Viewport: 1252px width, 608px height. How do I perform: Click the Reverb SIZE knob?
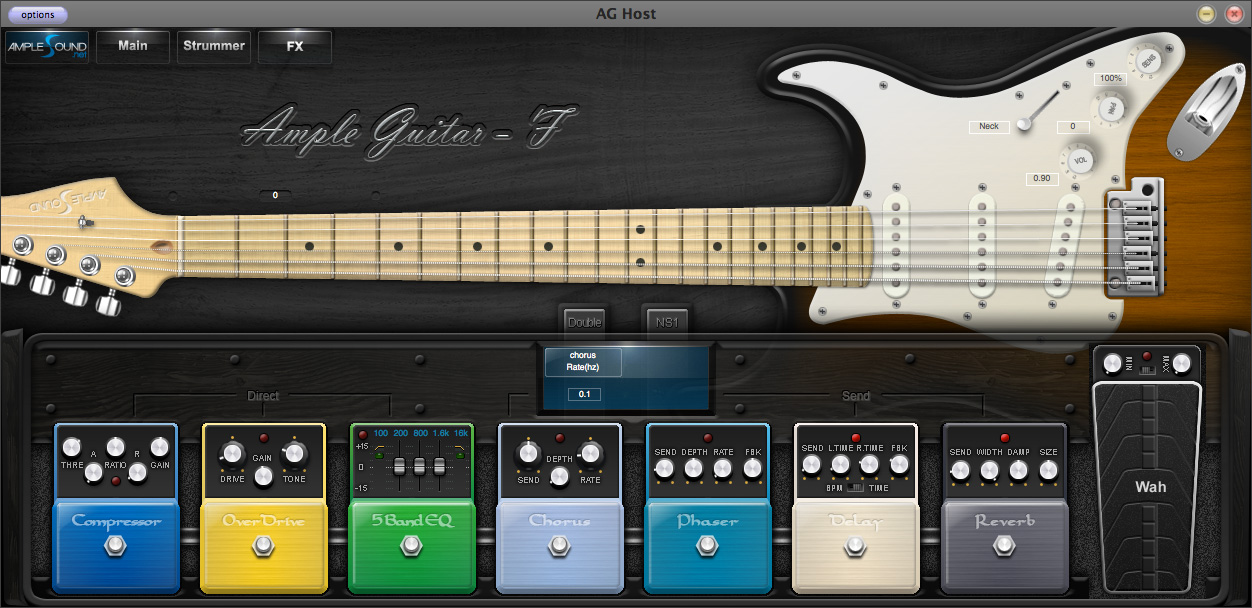(x=1048, y=469)
